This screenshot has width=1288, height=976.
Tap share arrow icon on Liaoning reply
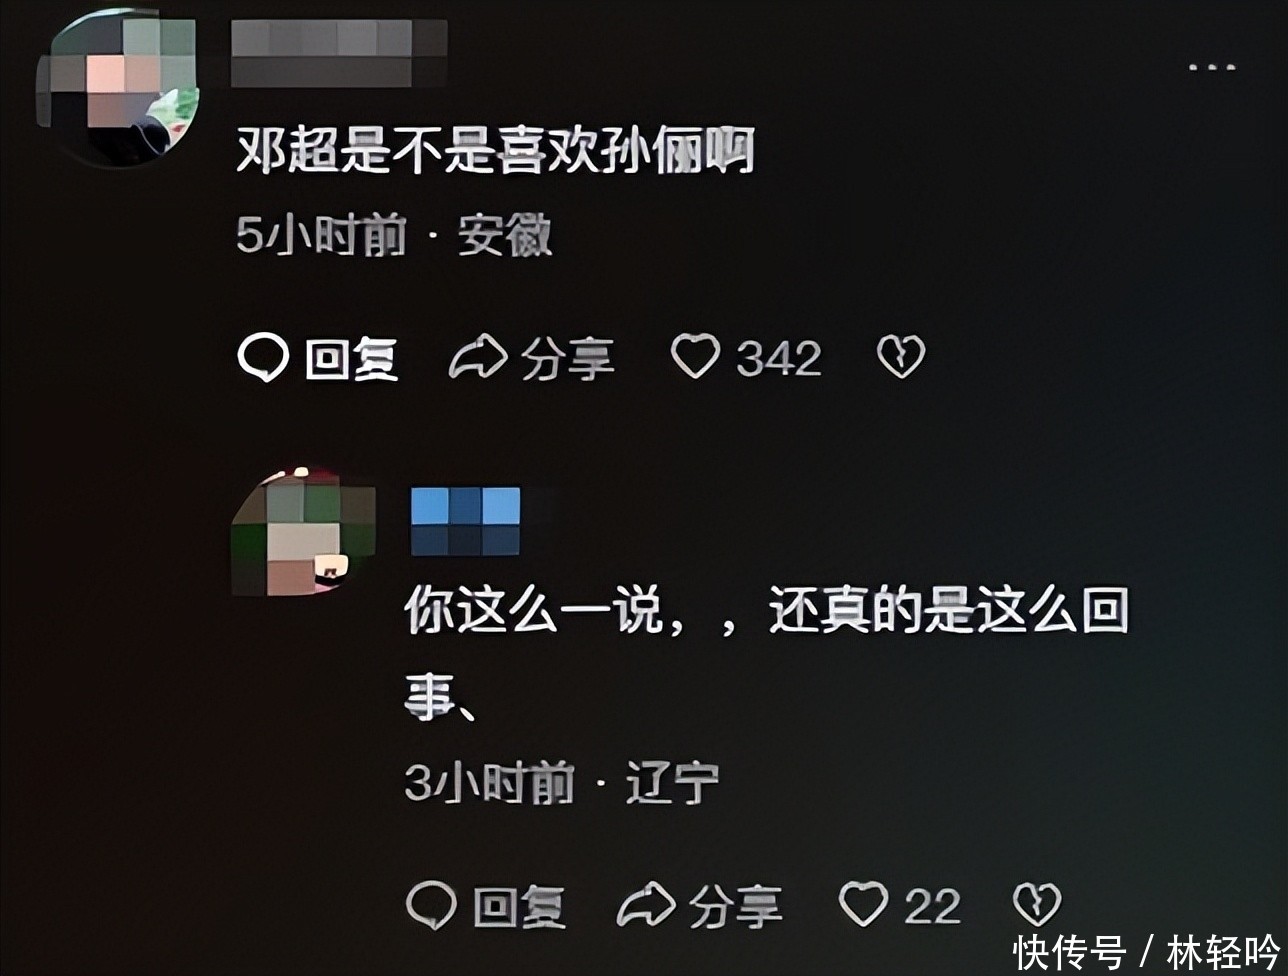click(x=646, y=906)
